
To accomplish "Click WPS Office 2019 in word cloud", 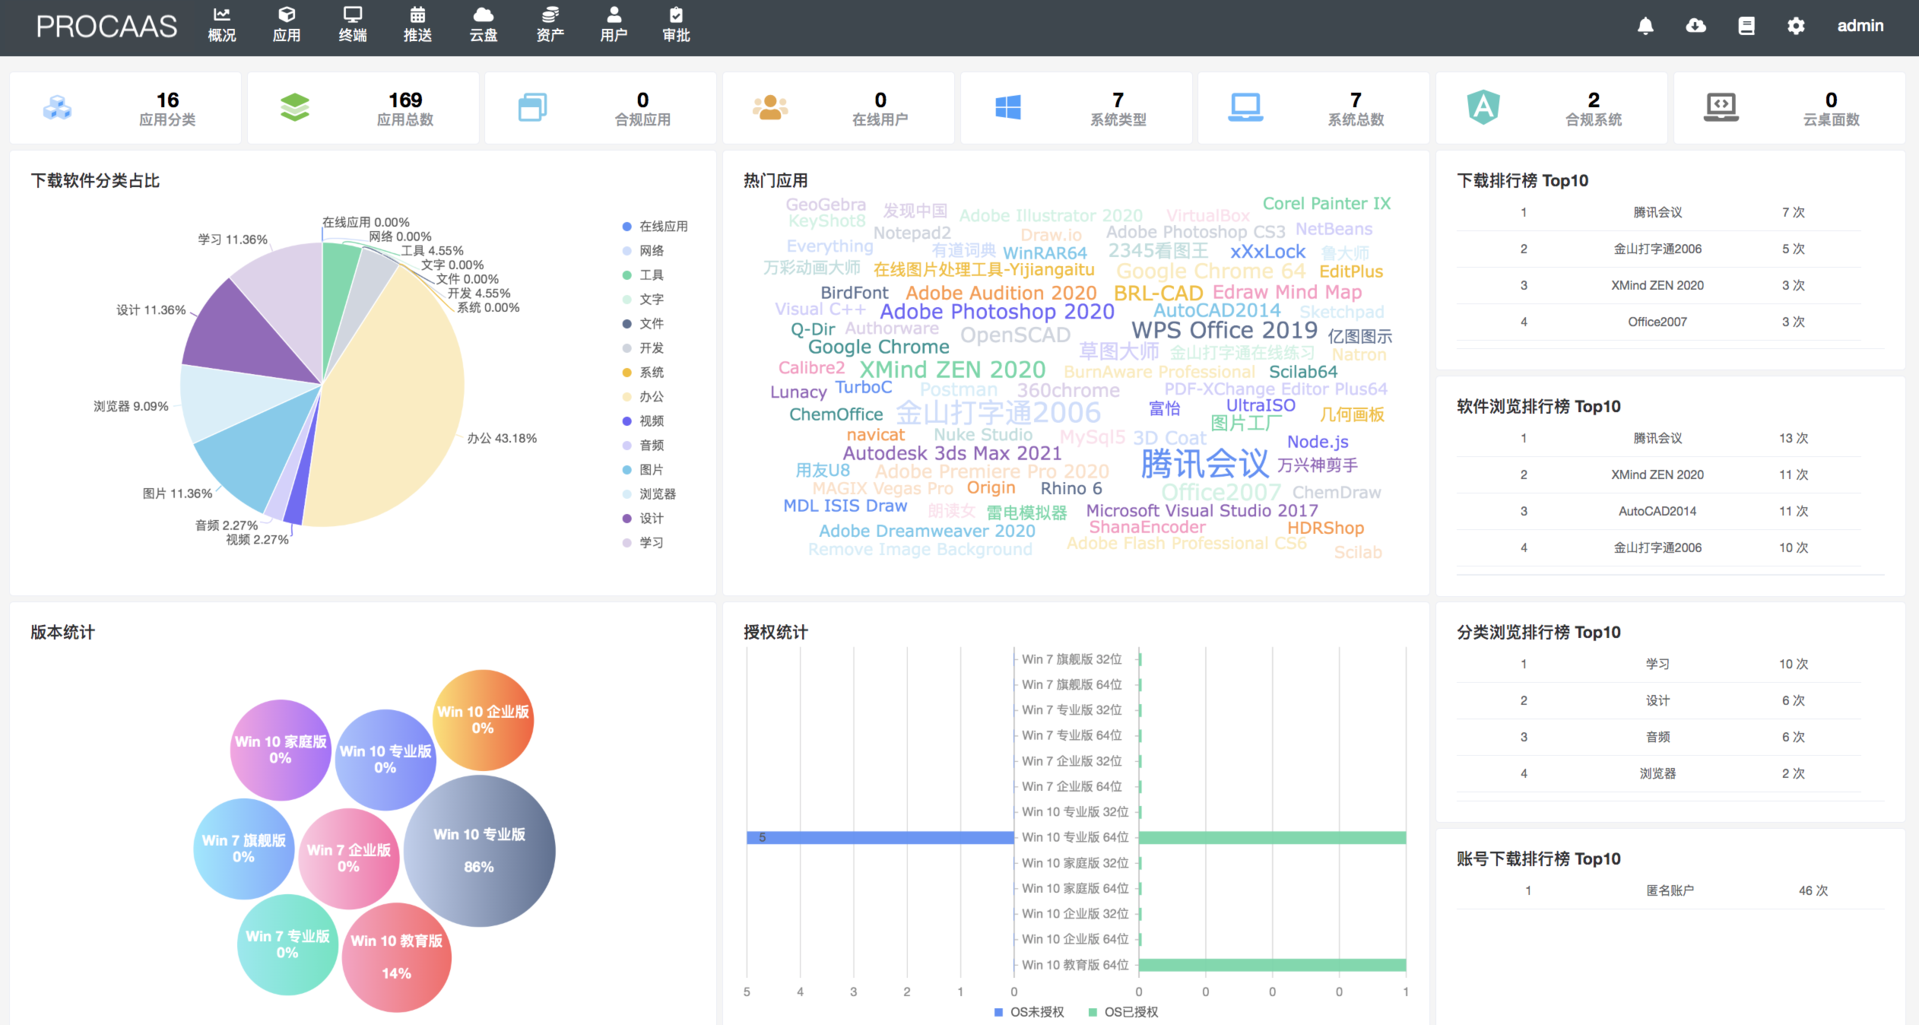I will [x=1224, y=330].
